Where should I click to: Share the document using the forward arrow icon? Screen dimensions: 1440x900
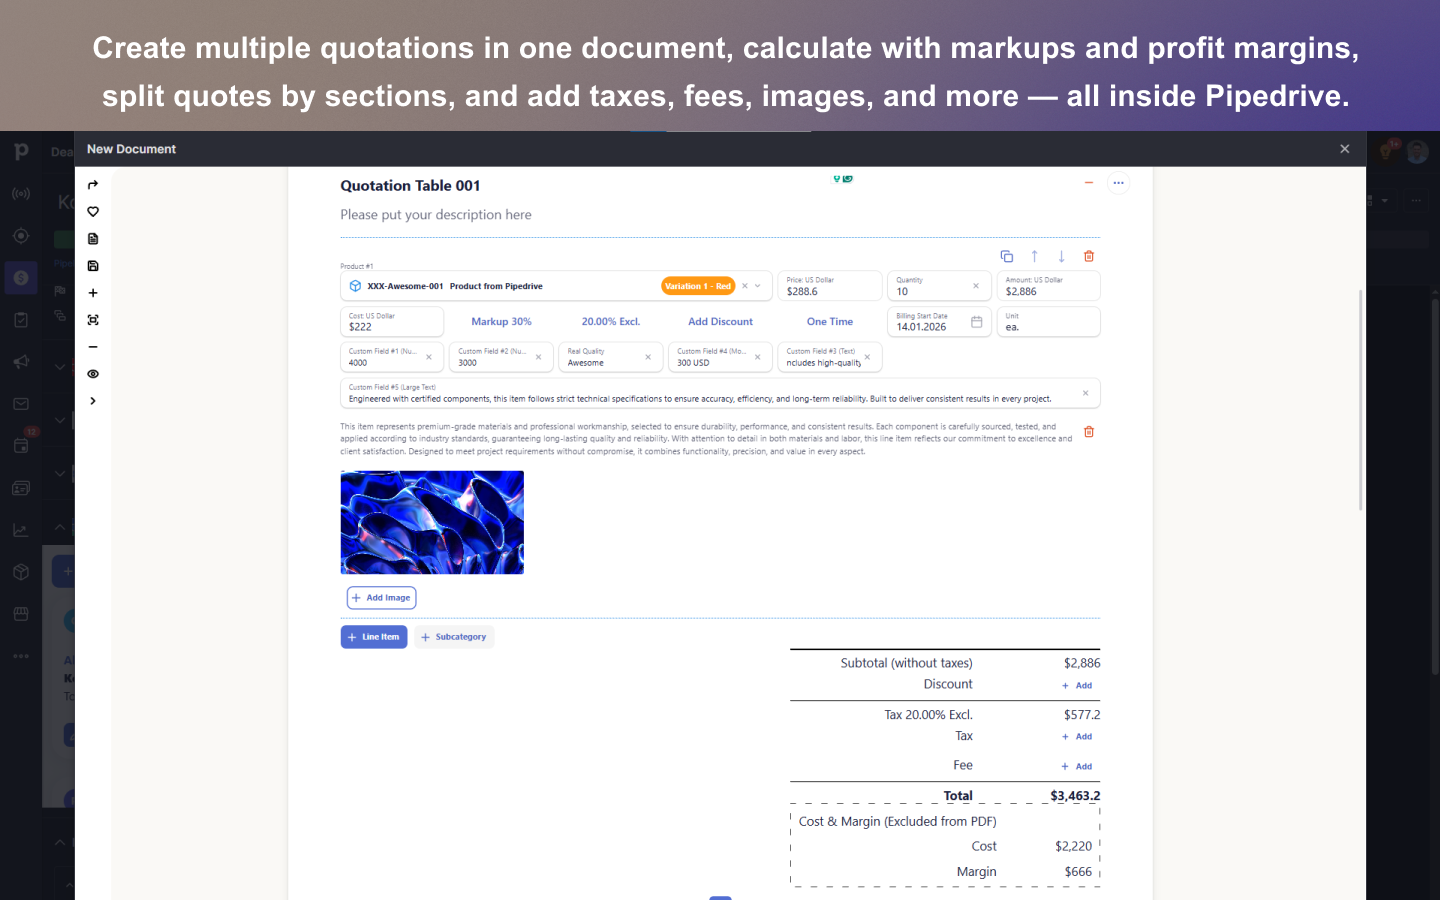(x=93, y=184)
